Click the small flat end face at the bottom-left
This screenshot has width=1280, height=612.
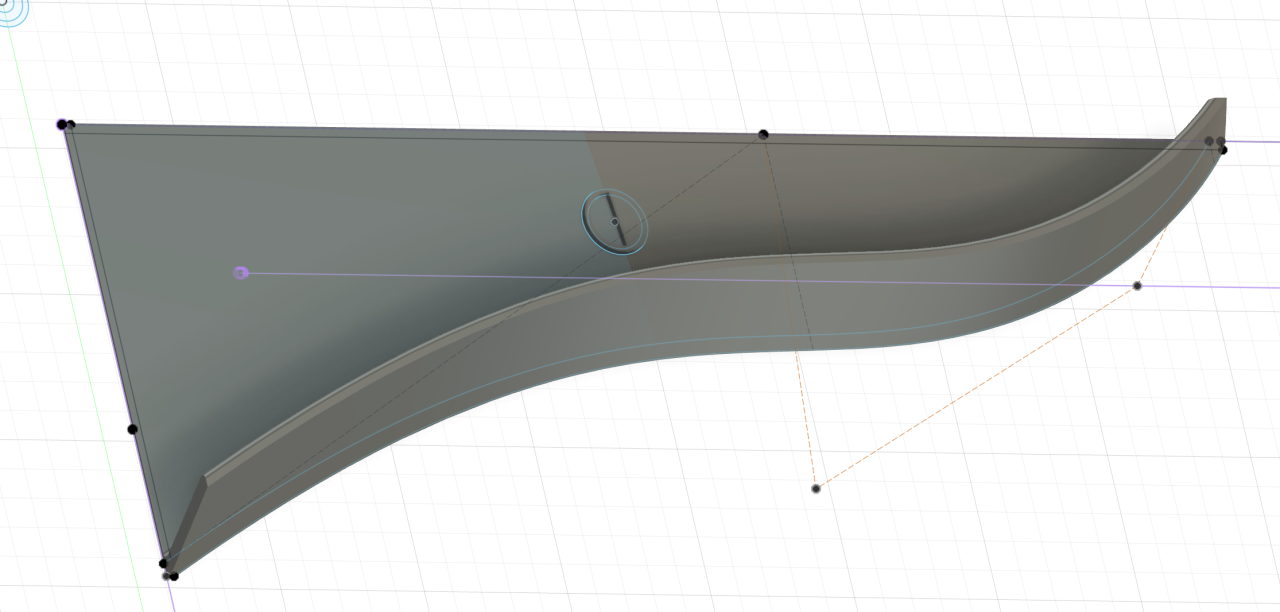tap(193, 510)
